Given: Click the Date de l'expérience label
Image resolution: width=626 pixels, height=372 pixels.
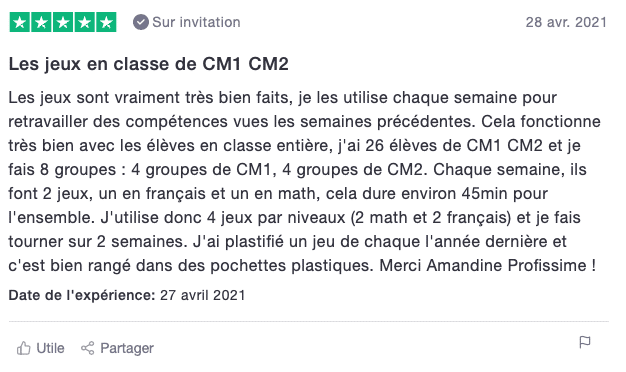Looking at the screenshot, I should point(82,295).
